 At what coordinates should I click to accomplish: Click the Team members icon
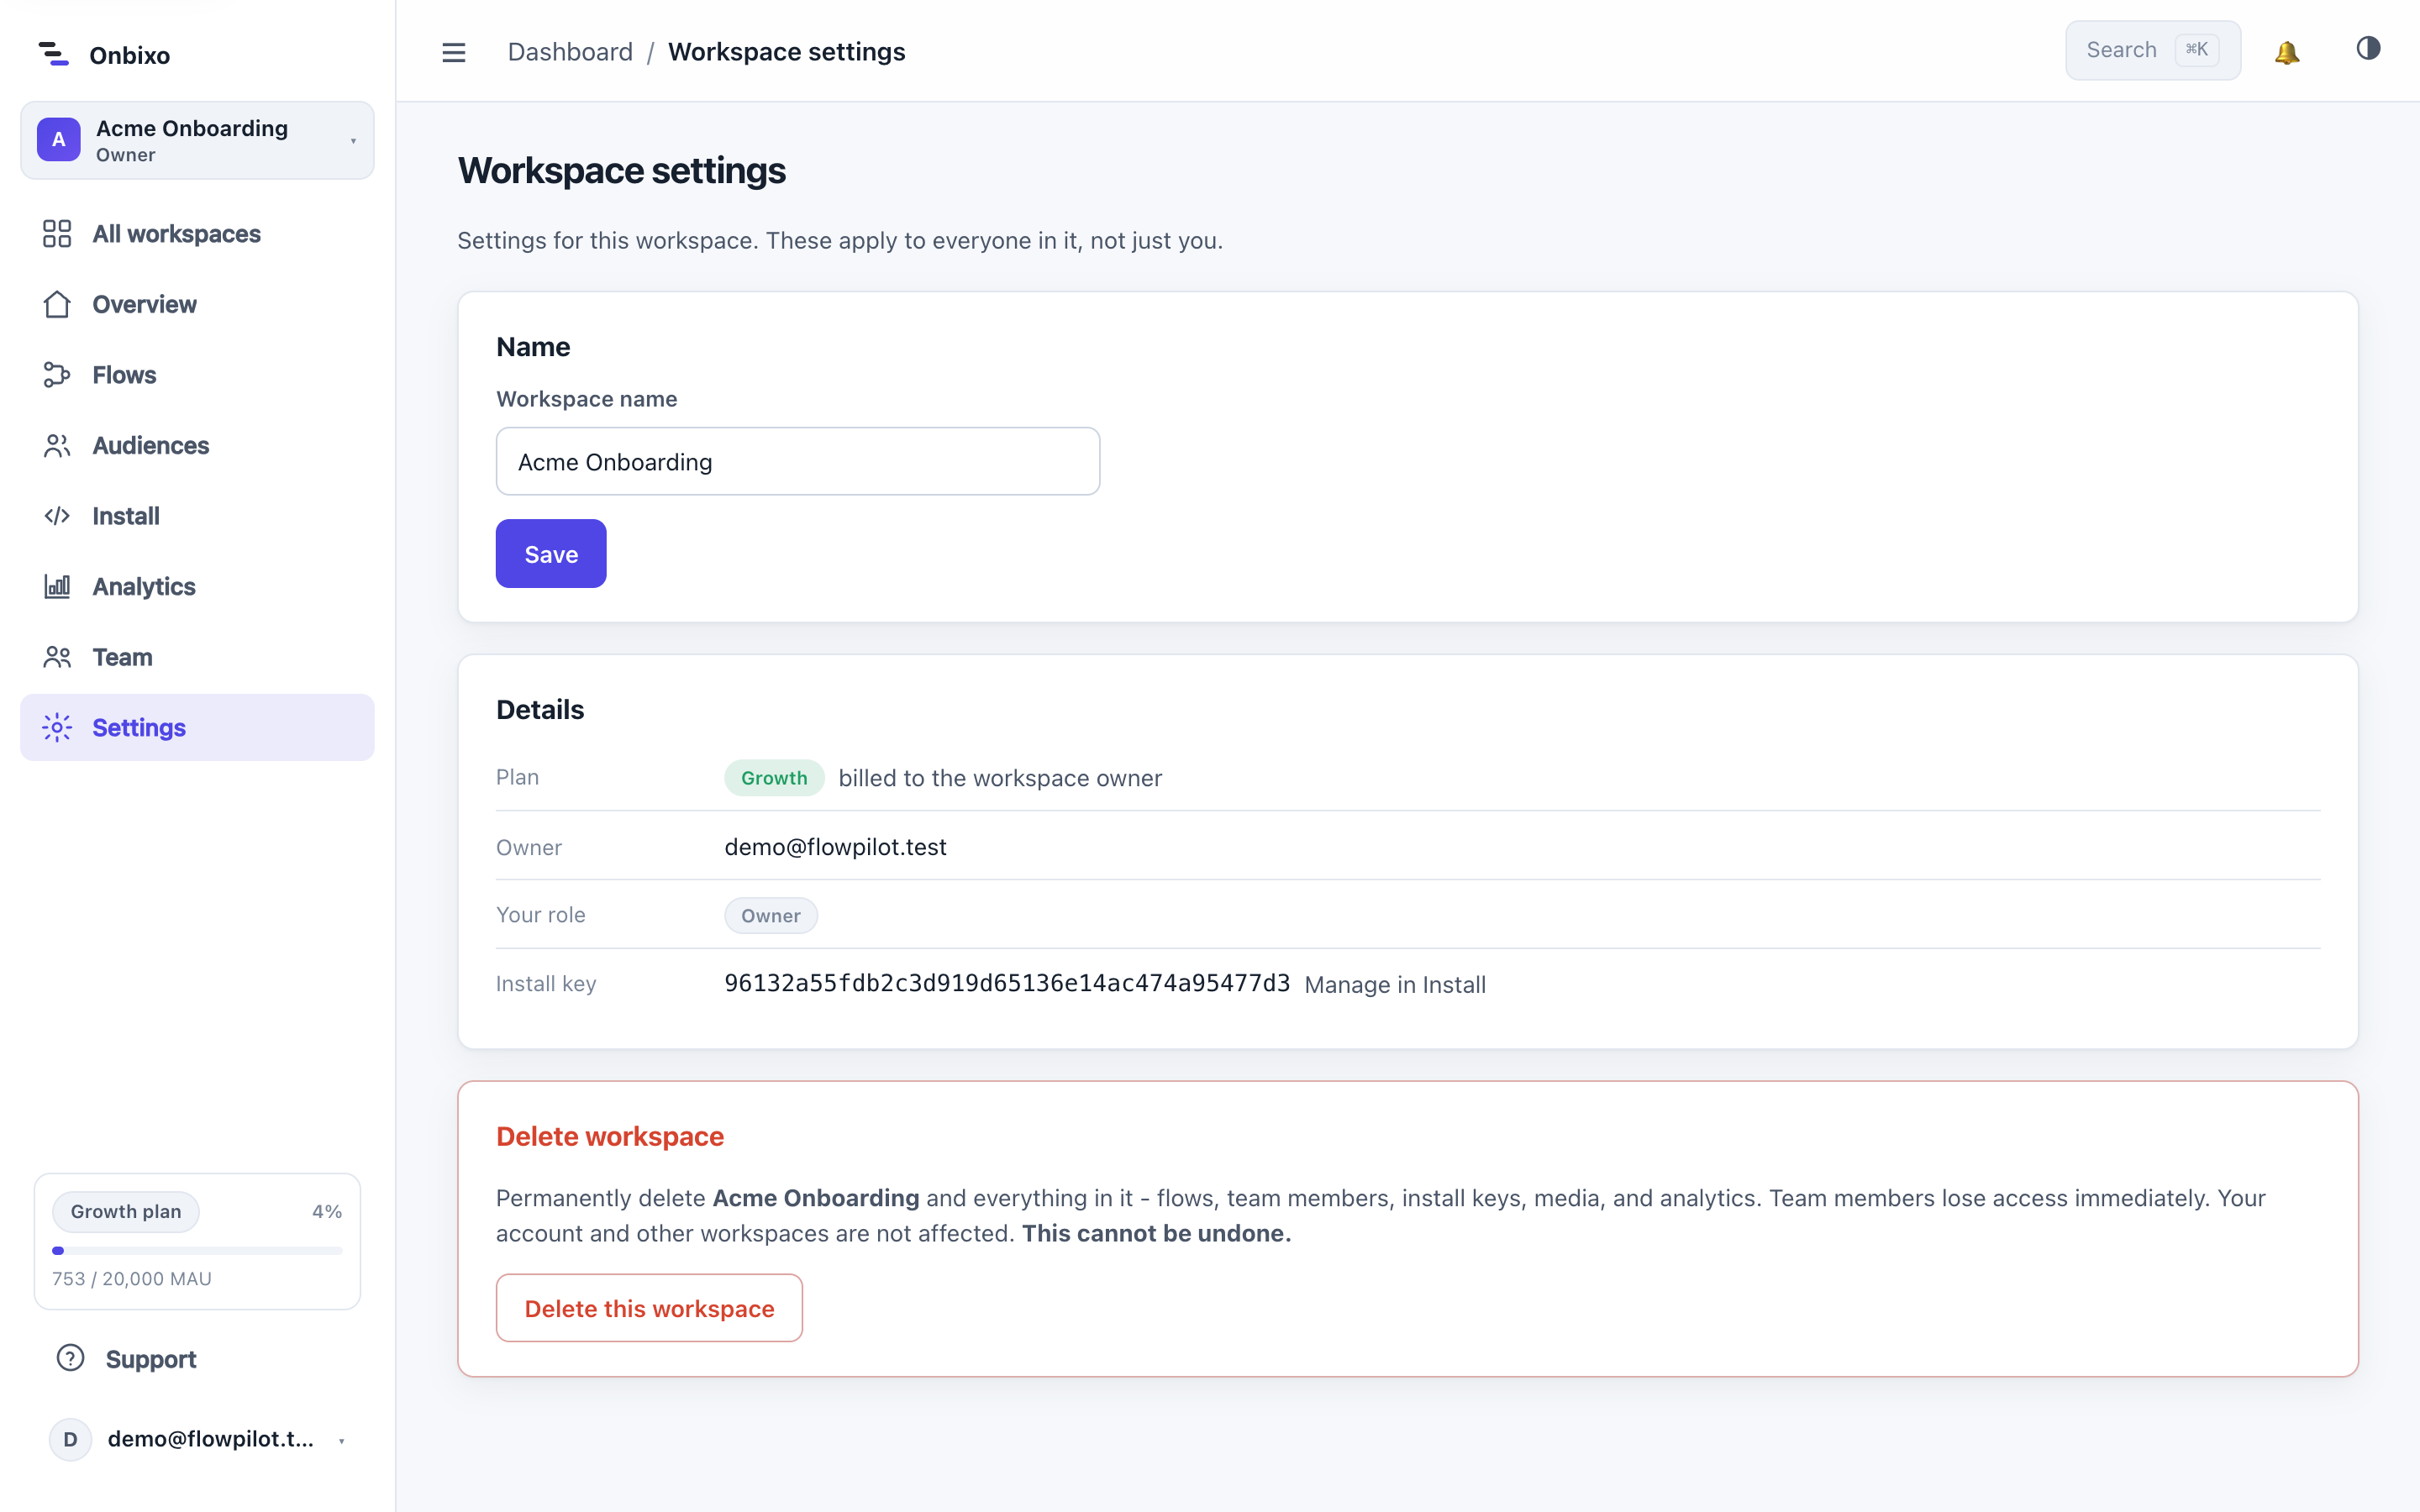(x=57, y=657)
